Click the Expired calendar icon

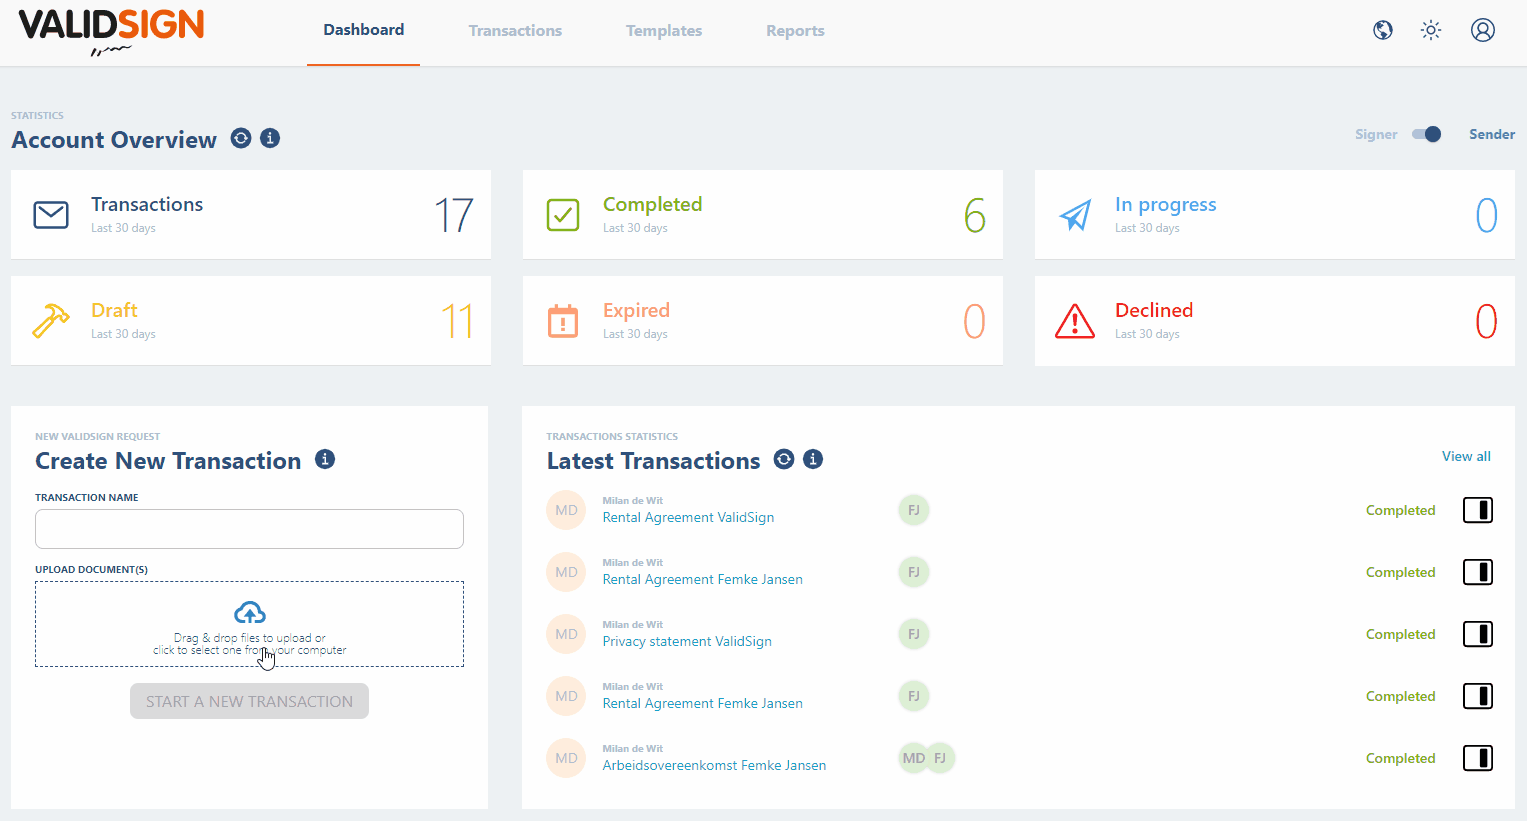563,321
